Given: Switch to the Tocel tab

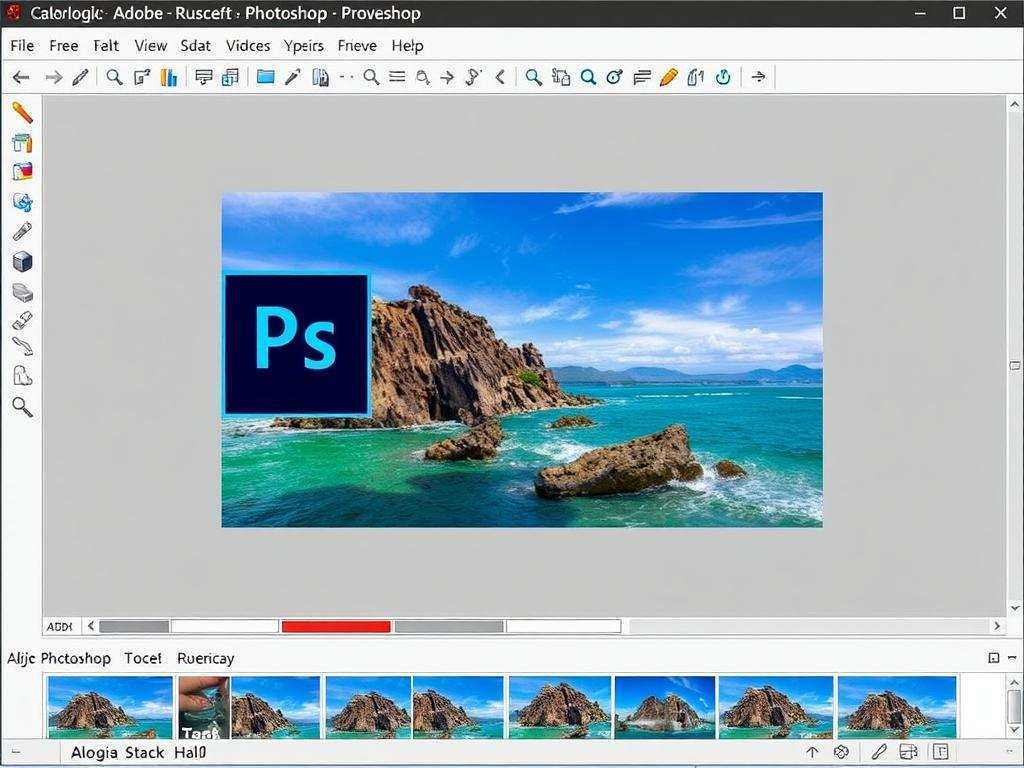Looking at the screenshot, I should click(x=143, y=658).
